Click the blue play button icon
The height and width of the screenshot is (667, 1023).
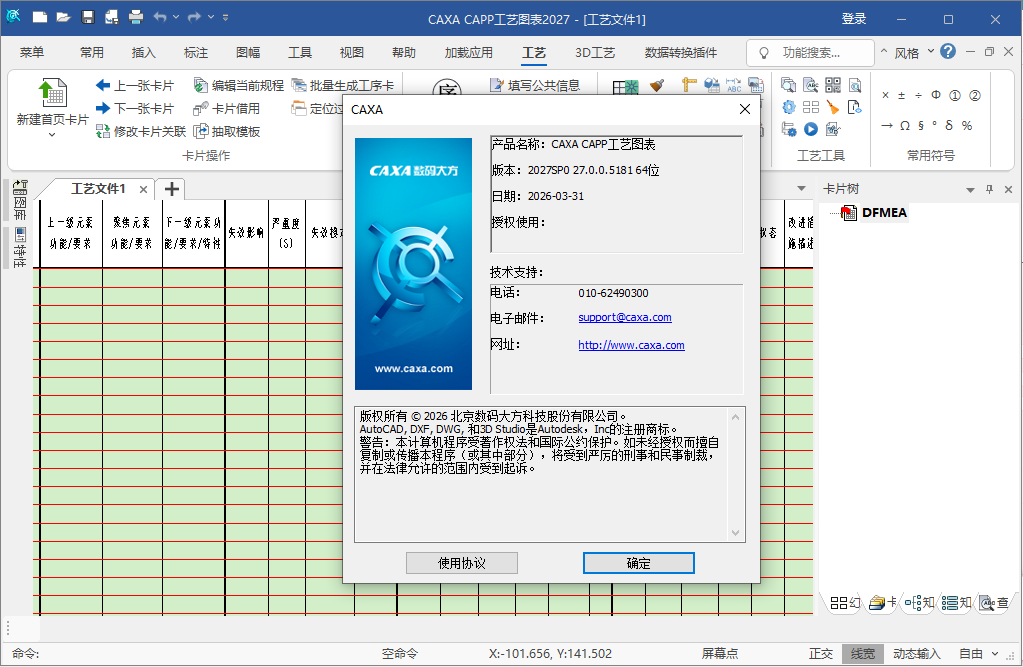[810, 129]
